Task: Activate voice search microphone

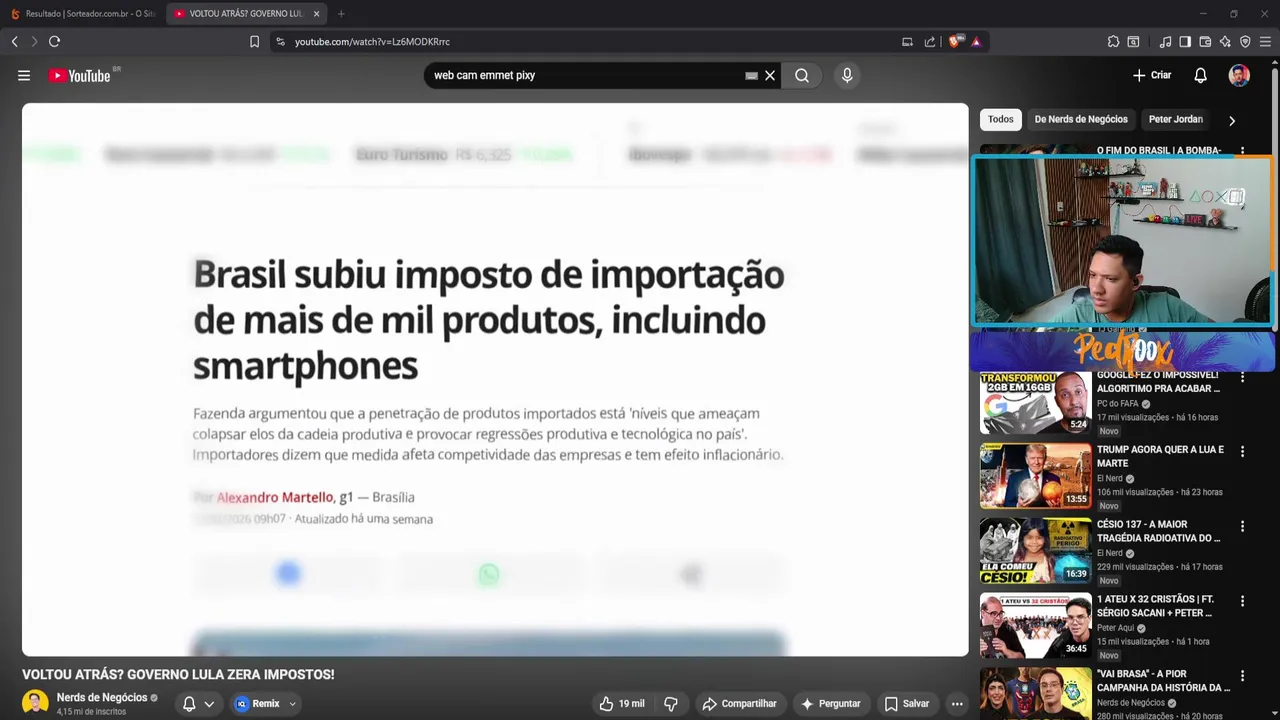Action: (847, 75)
